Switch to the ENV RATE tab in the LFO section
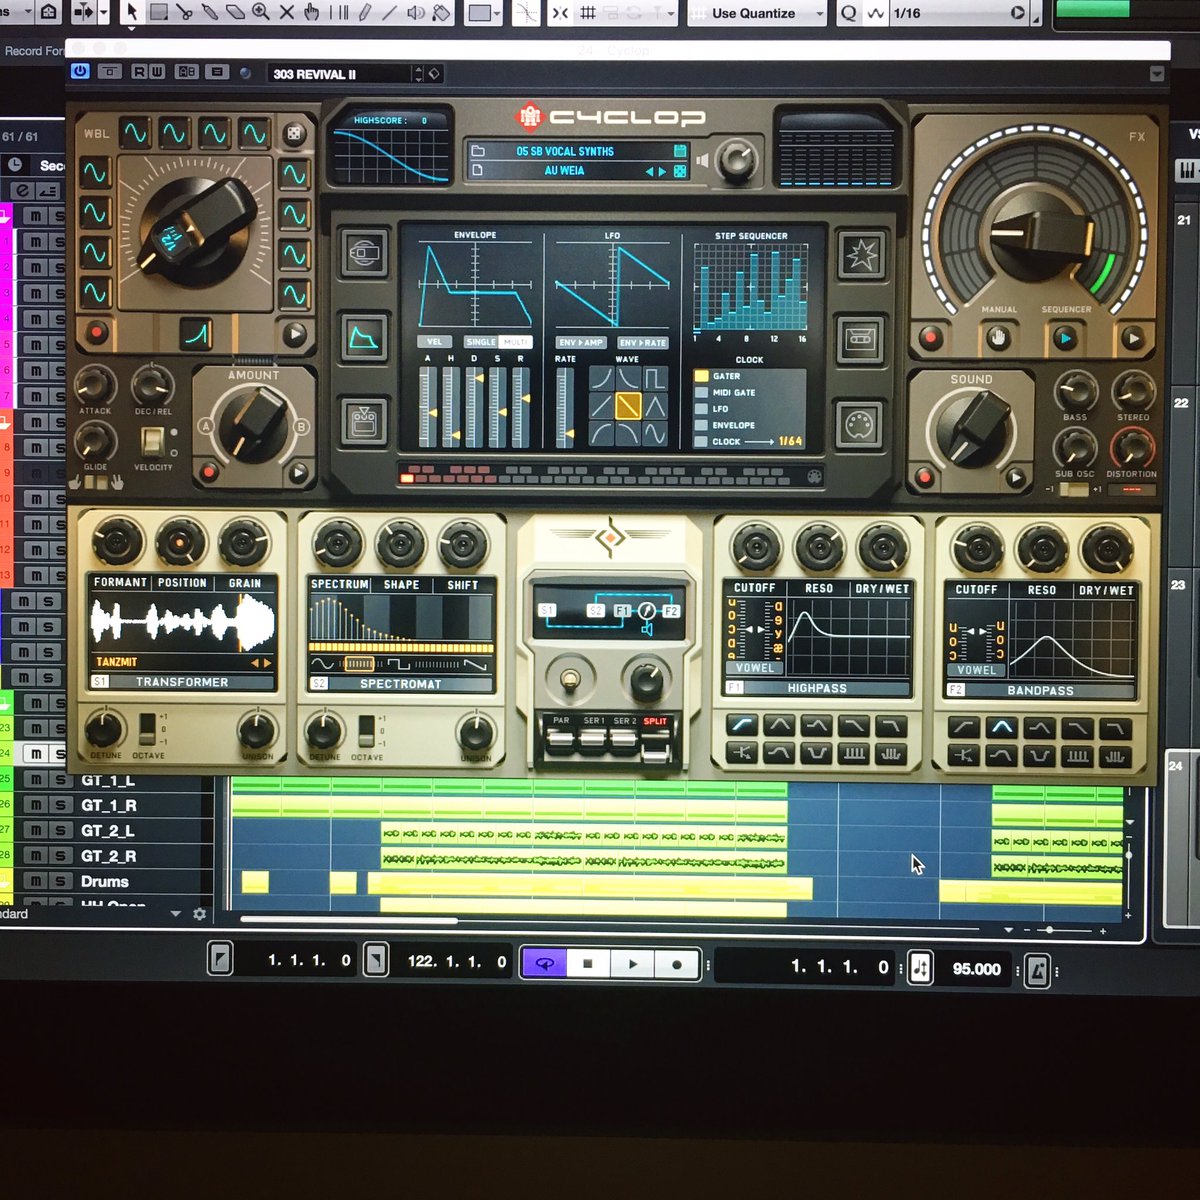 (642, 341)
